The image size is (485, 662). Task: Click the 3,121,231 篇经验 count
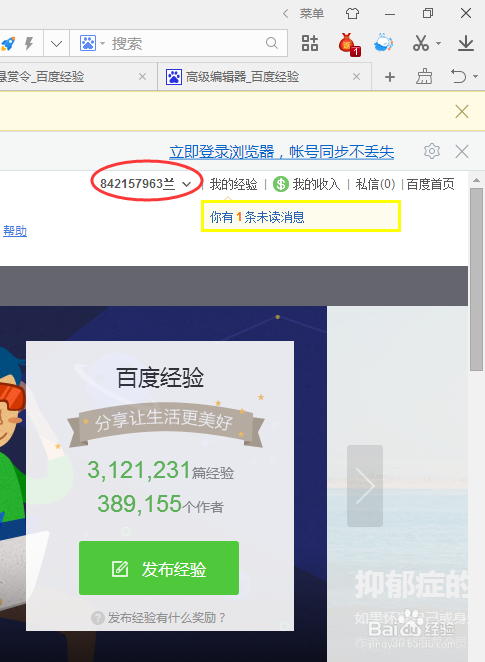160,470
